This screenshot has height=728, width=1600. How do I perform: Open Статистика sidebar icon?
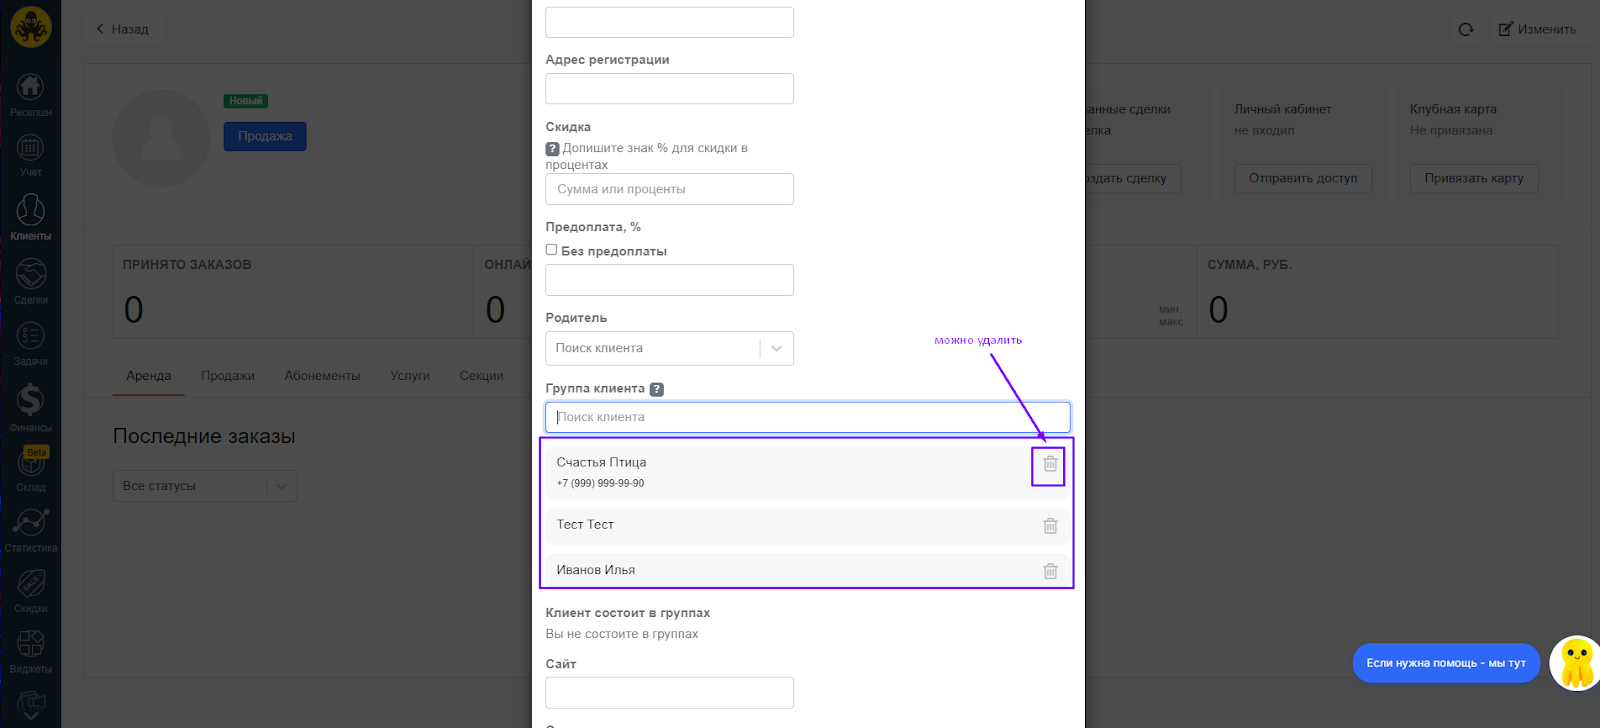(x=30, y=529)
